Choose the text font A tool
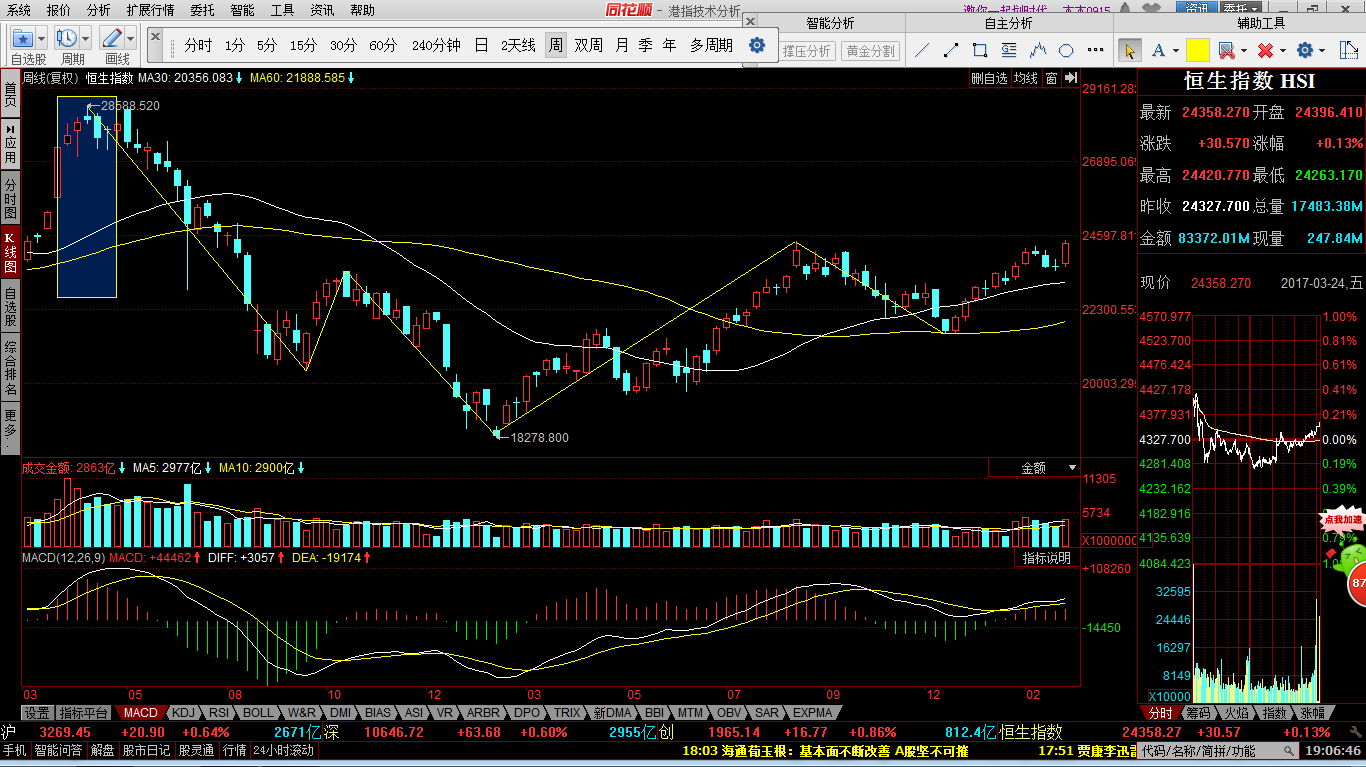1366x767 pixels. 1158,50
